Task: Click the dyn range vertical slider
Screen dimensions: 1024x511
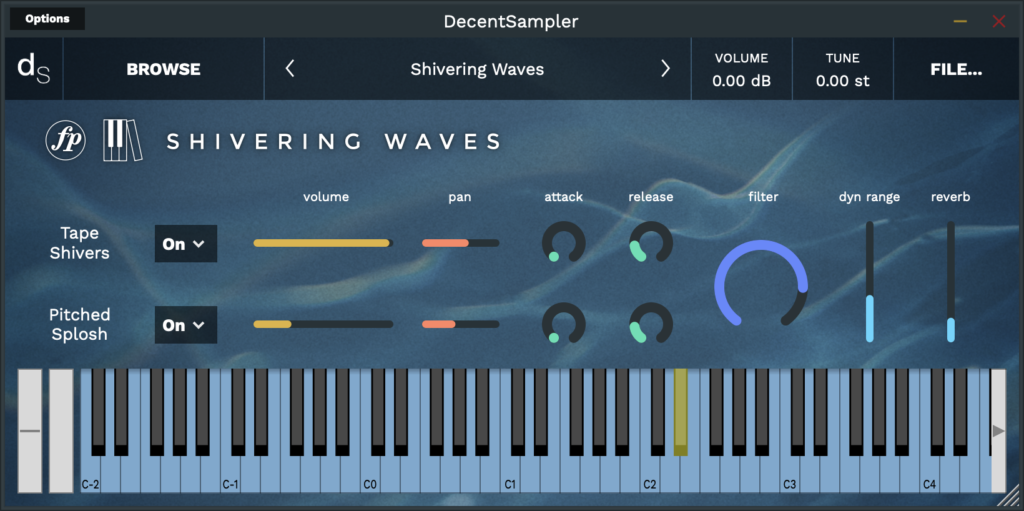Action: (869, 281)
